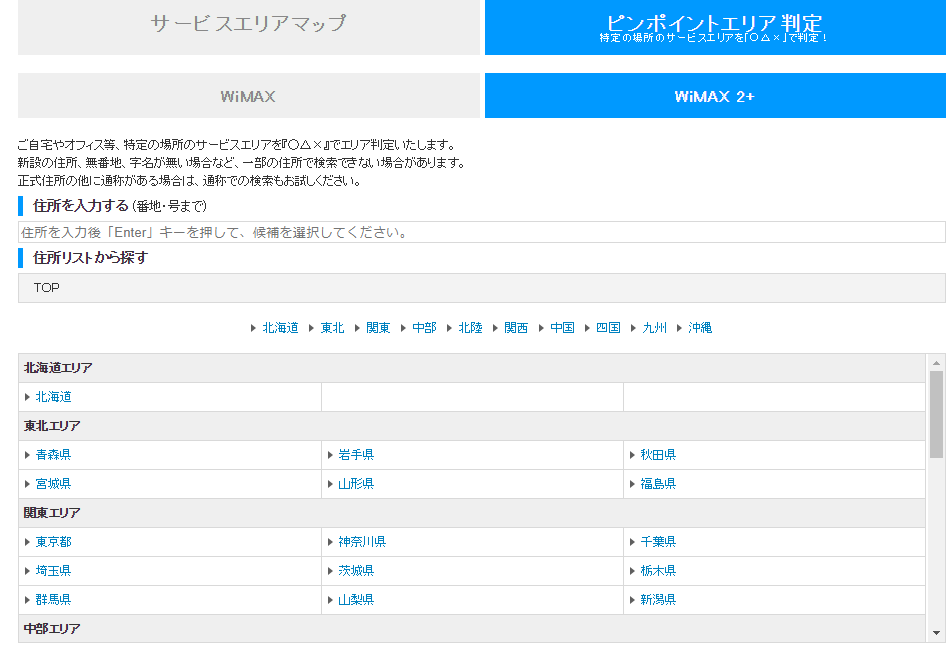
Task: Open the ピンポイントエリア判定 tab
Action: click(714, 27)
